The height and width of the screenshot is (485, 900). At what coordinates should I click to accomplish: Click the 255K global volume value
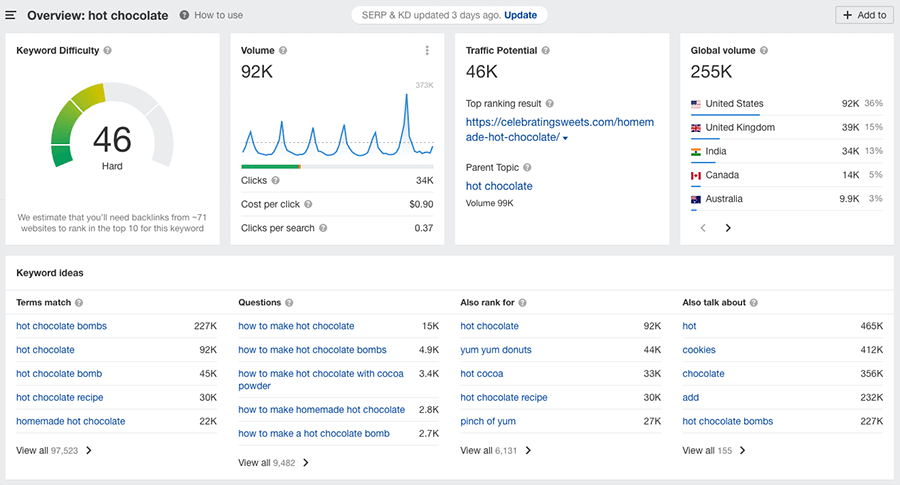711,72
